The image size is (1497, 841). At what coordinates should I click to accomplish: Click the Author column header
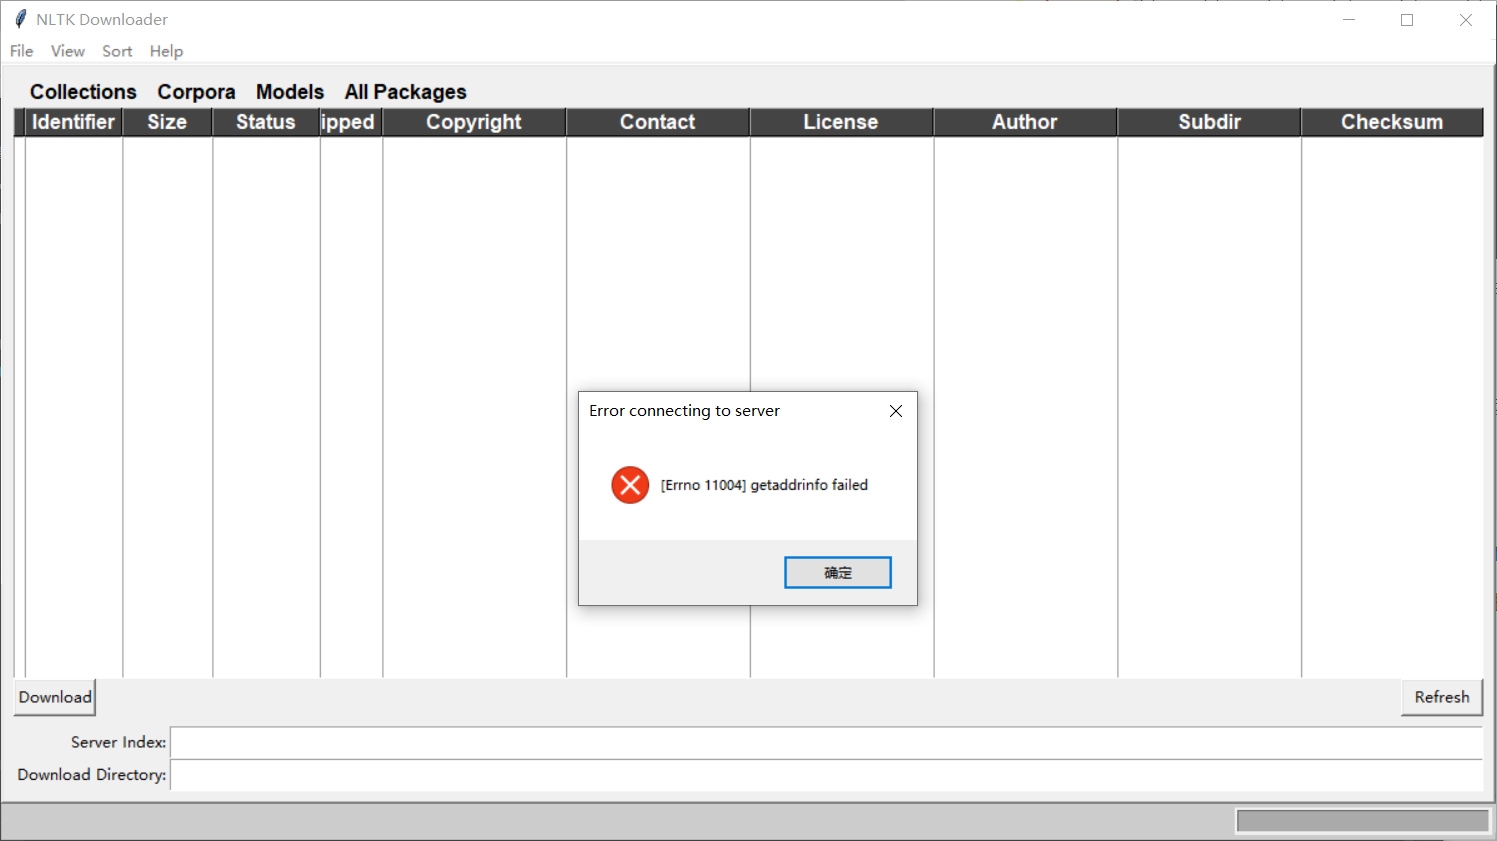click(1025, 122)
